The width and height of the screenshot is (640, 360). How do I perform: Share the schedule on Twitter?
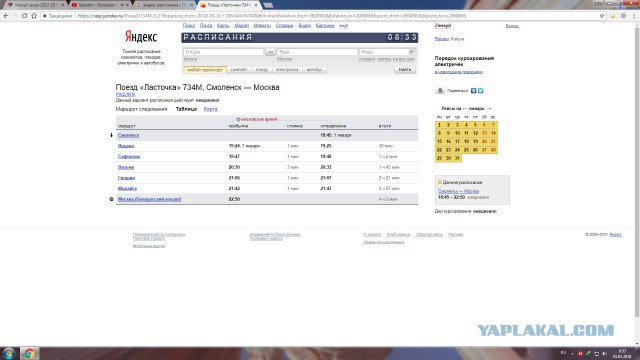pyautogui.click(x=480, y=91)
